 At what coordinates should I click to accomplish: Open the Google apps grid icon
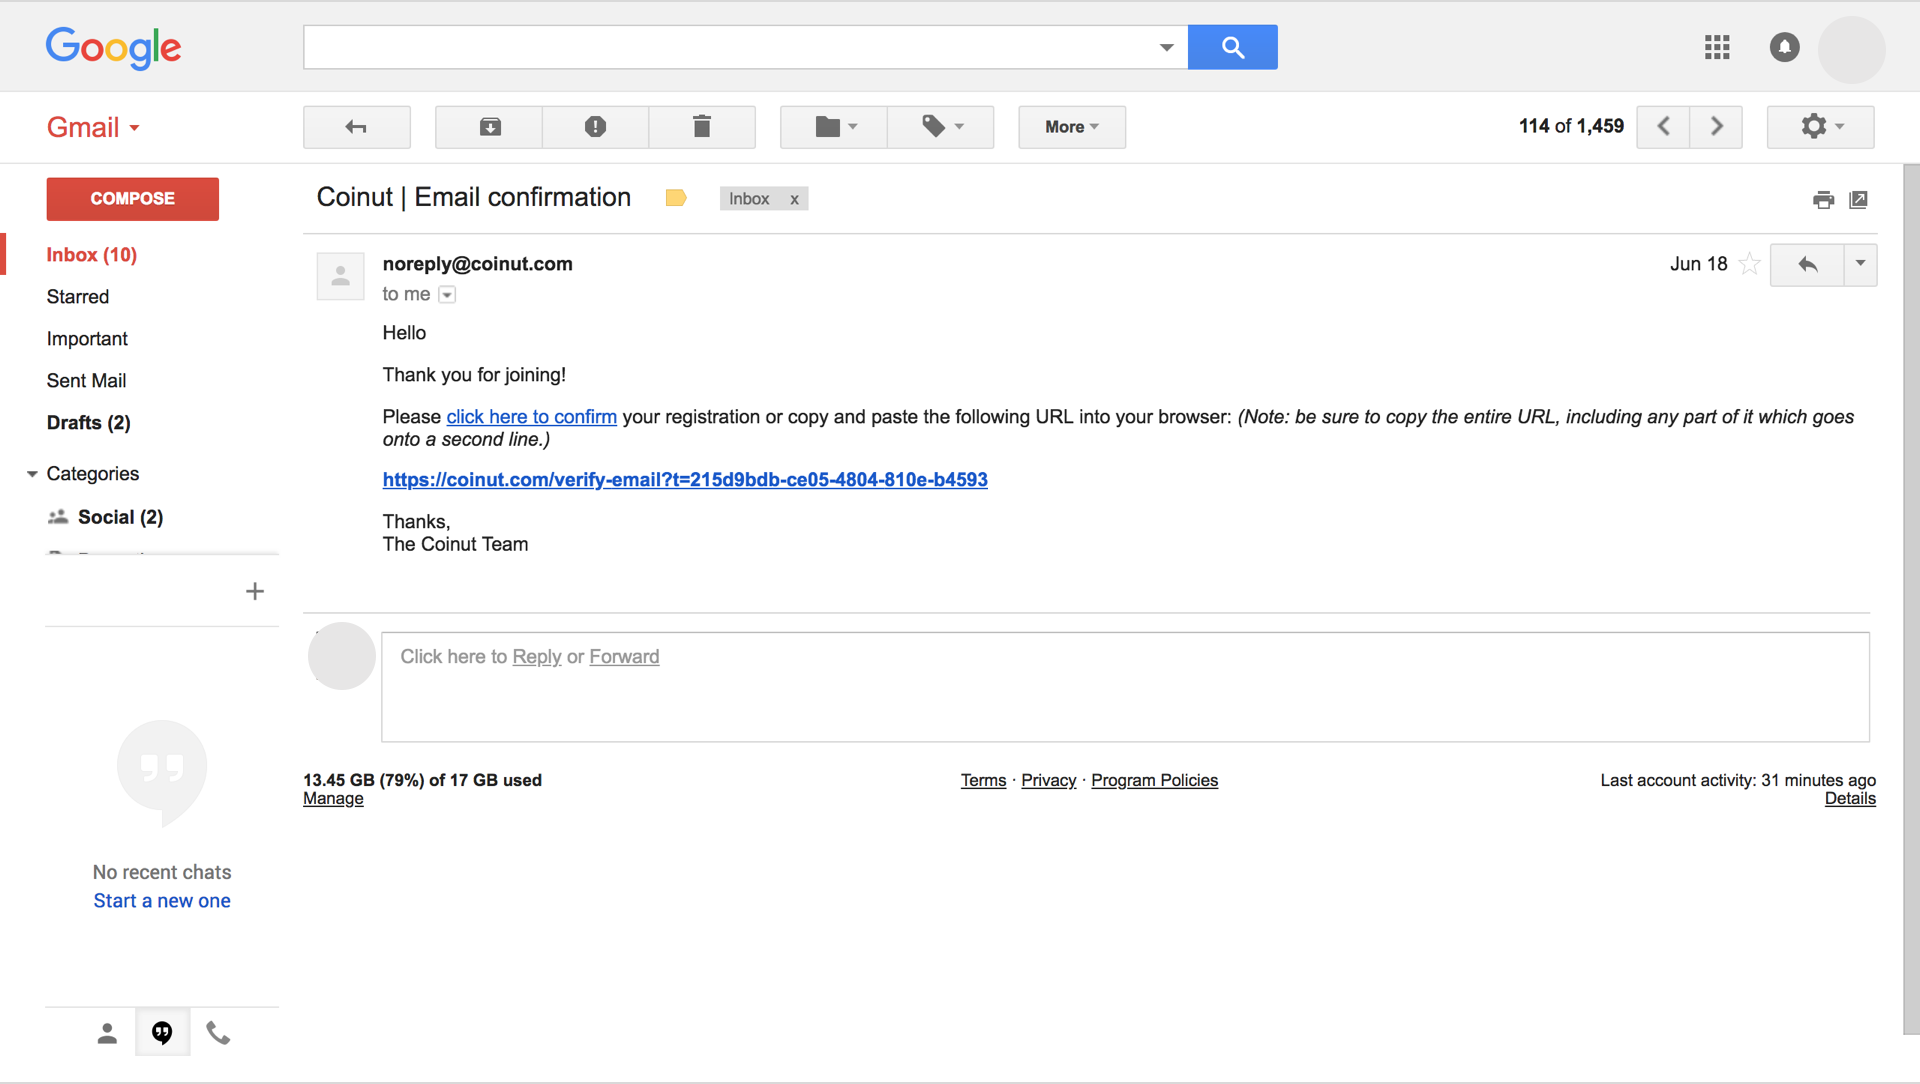pos(1717,47)
